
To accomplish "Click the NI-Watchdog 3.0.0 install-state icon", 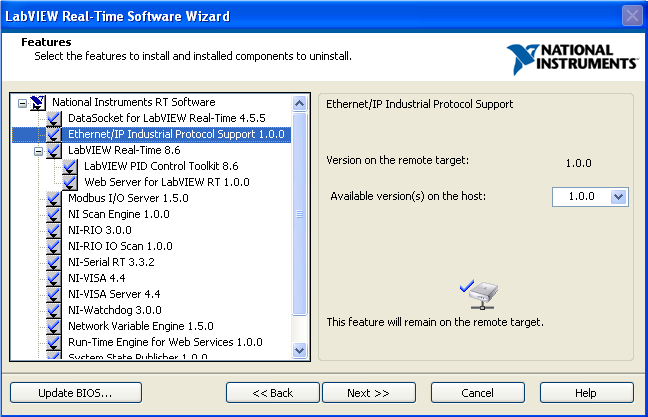I will point(54,310).
